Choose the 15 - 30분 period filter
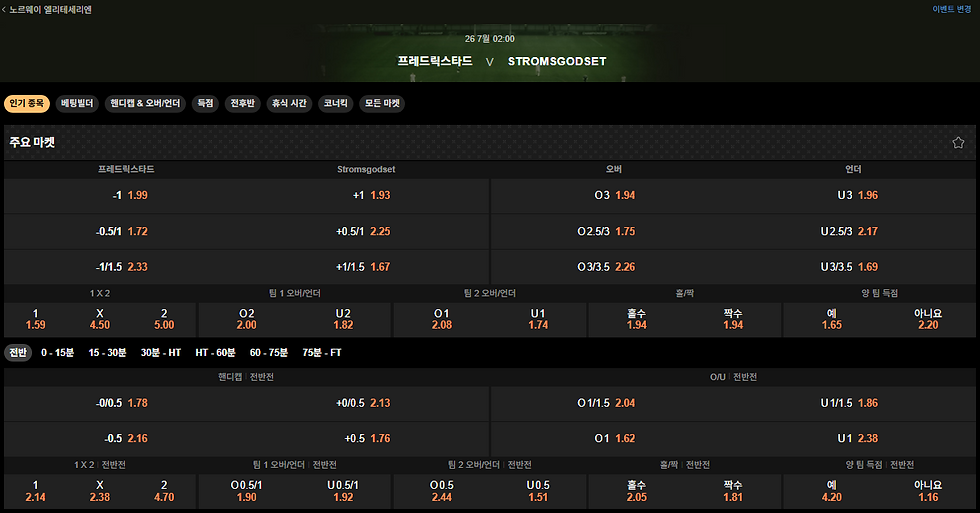Image resolution: width=980 pixels, height=513 pixels. pyautogui.click(x=108, y=352)
